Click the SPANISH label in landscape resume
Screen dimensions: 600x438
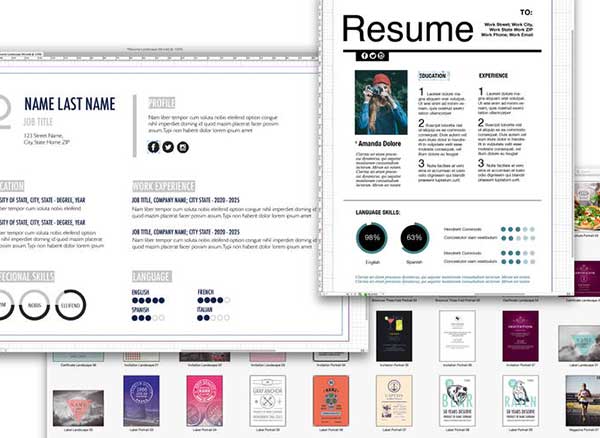[x=140, y=309]
